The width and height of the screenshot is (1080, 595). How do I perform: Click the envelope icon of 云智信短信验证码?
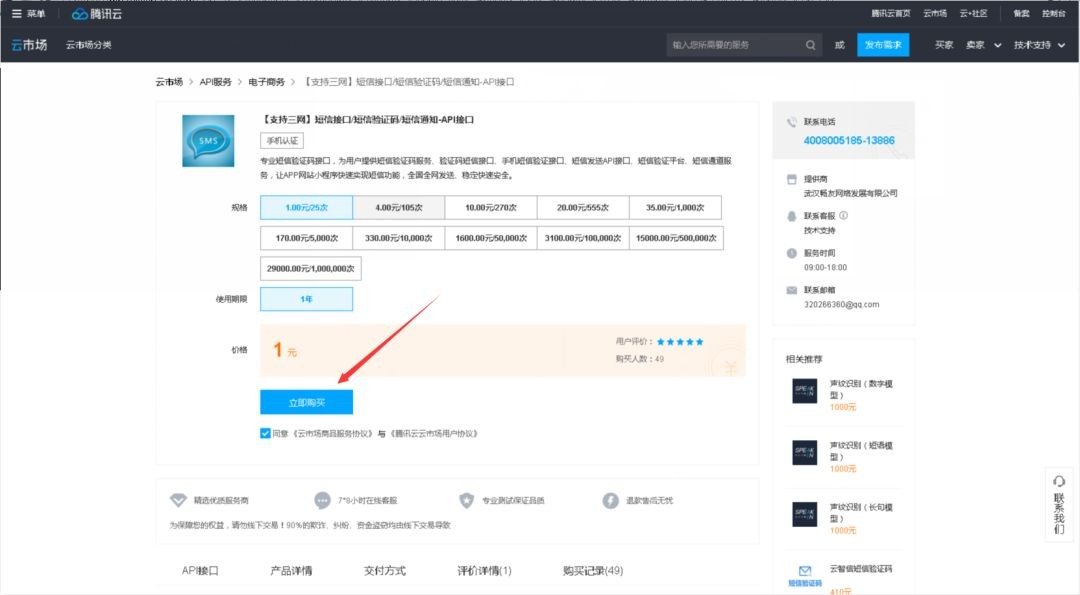click(x=804, y=571)
